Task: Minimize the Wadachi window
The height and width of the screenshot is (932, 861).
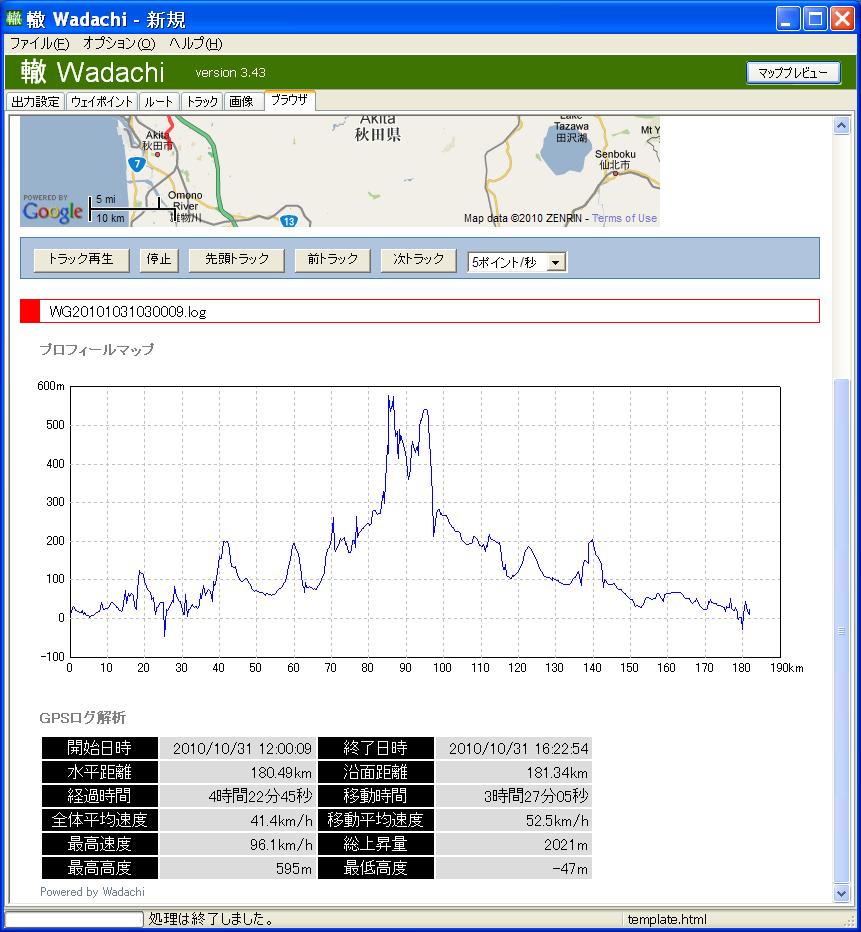Action: tap(787, 18)
